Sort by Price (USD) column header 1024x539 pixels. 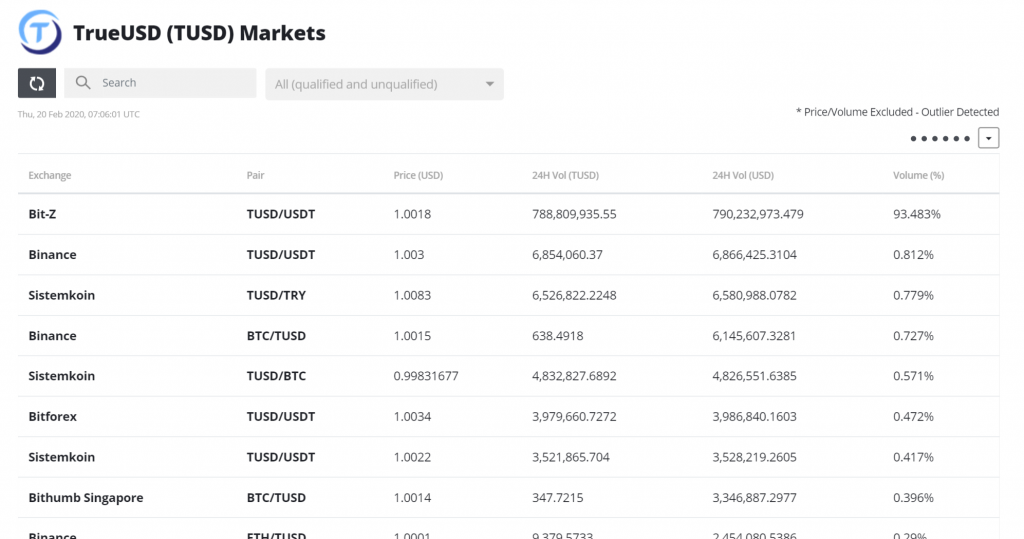pyautogui.click(x=418, y=175)
